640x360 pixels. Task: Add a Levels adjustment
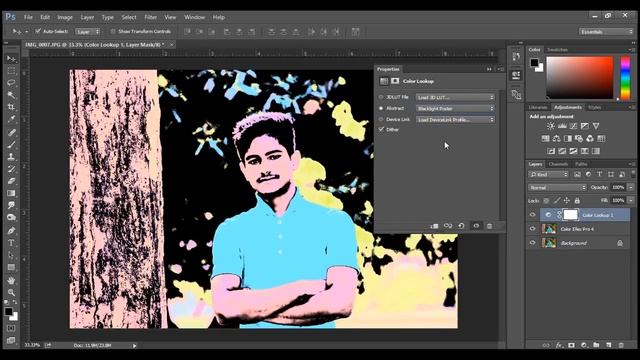[x=562, y=126]
